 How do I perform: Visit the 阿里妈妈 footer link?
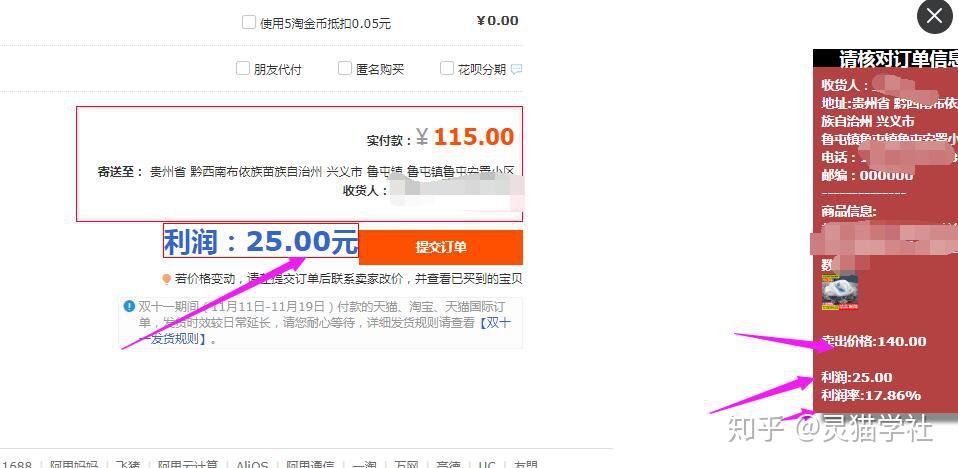point(74,465)
